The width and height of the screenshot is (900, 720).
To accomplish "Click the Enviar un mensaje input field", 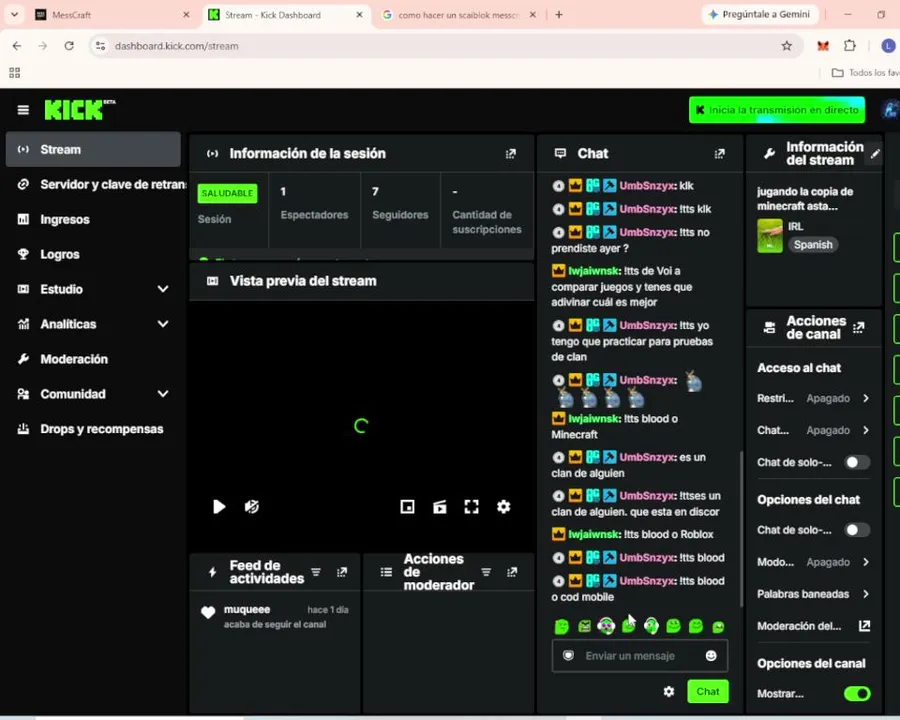I will tap(639, 656).
